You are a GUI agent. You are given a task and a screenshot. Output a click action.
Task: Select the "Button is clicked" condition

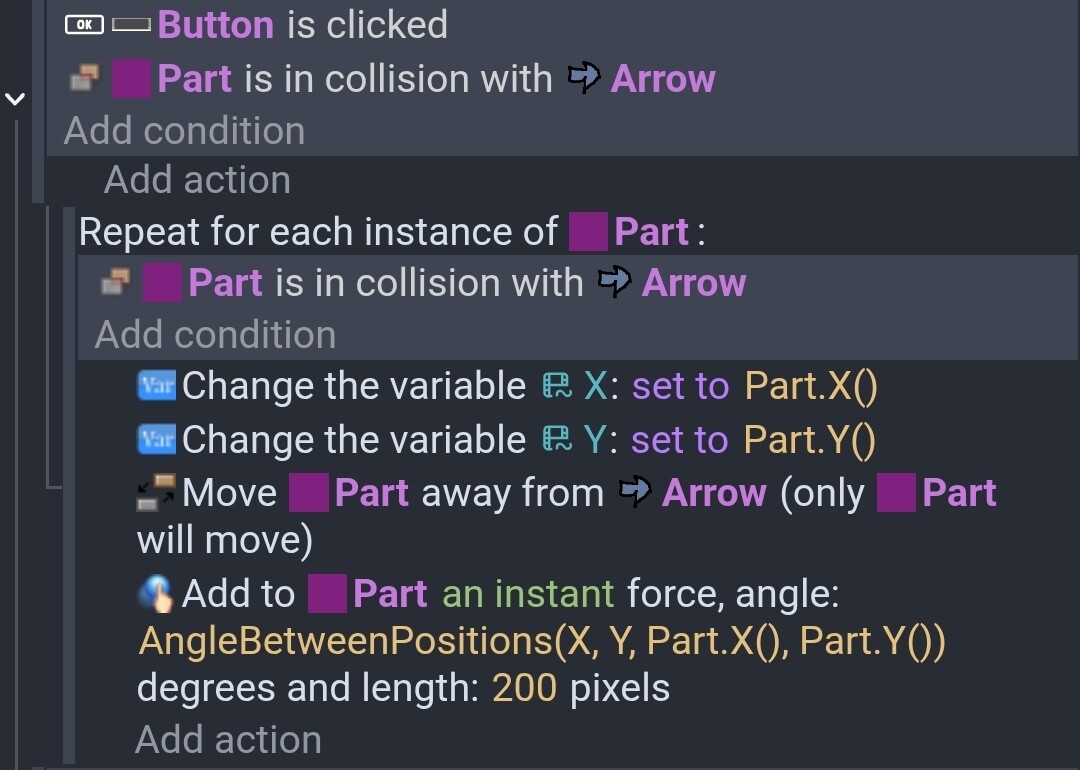tap(302, 25)
